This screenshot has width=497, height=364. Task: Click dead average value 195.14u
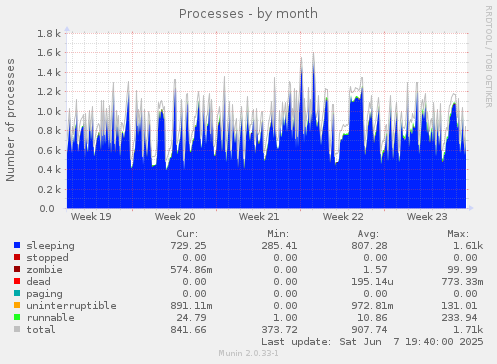372,282
